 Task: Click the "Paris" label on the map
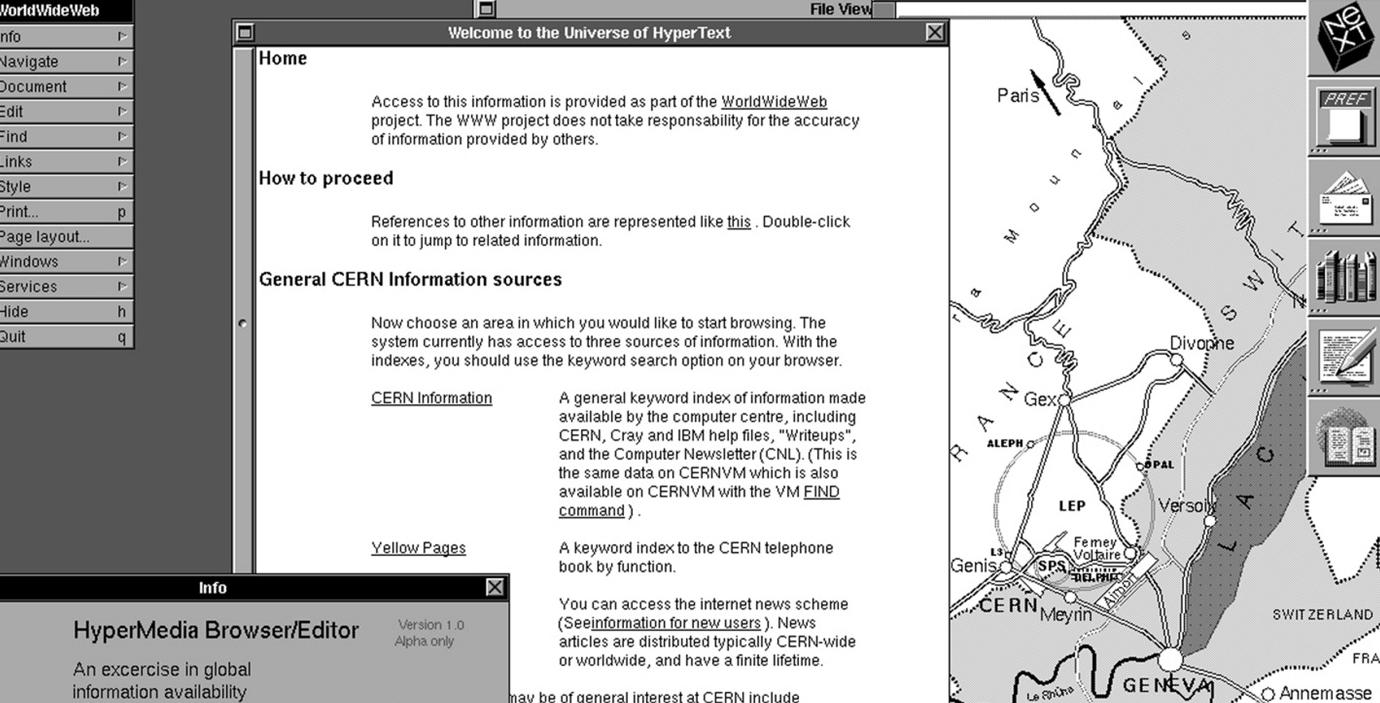1018,95
